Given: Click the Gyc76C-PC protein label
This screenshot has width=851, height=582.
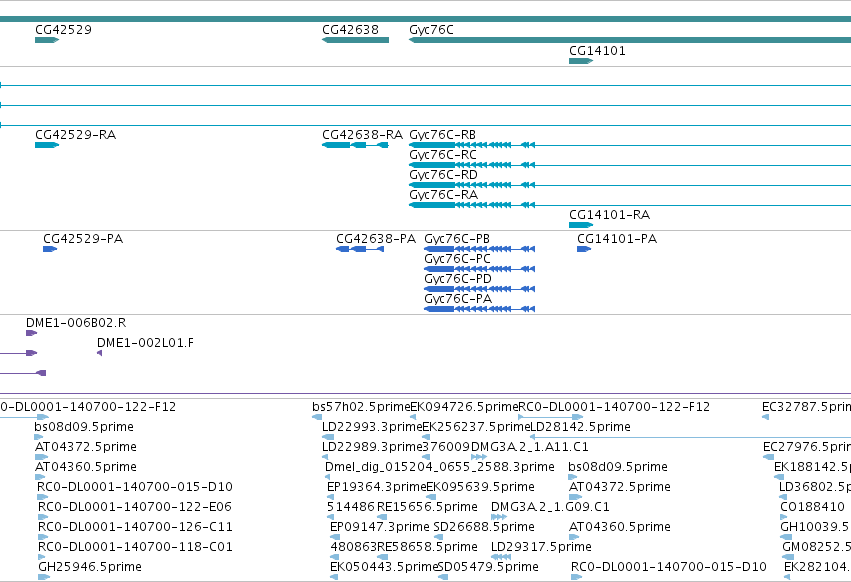Looking at the screenshot, I should (458, 259).
